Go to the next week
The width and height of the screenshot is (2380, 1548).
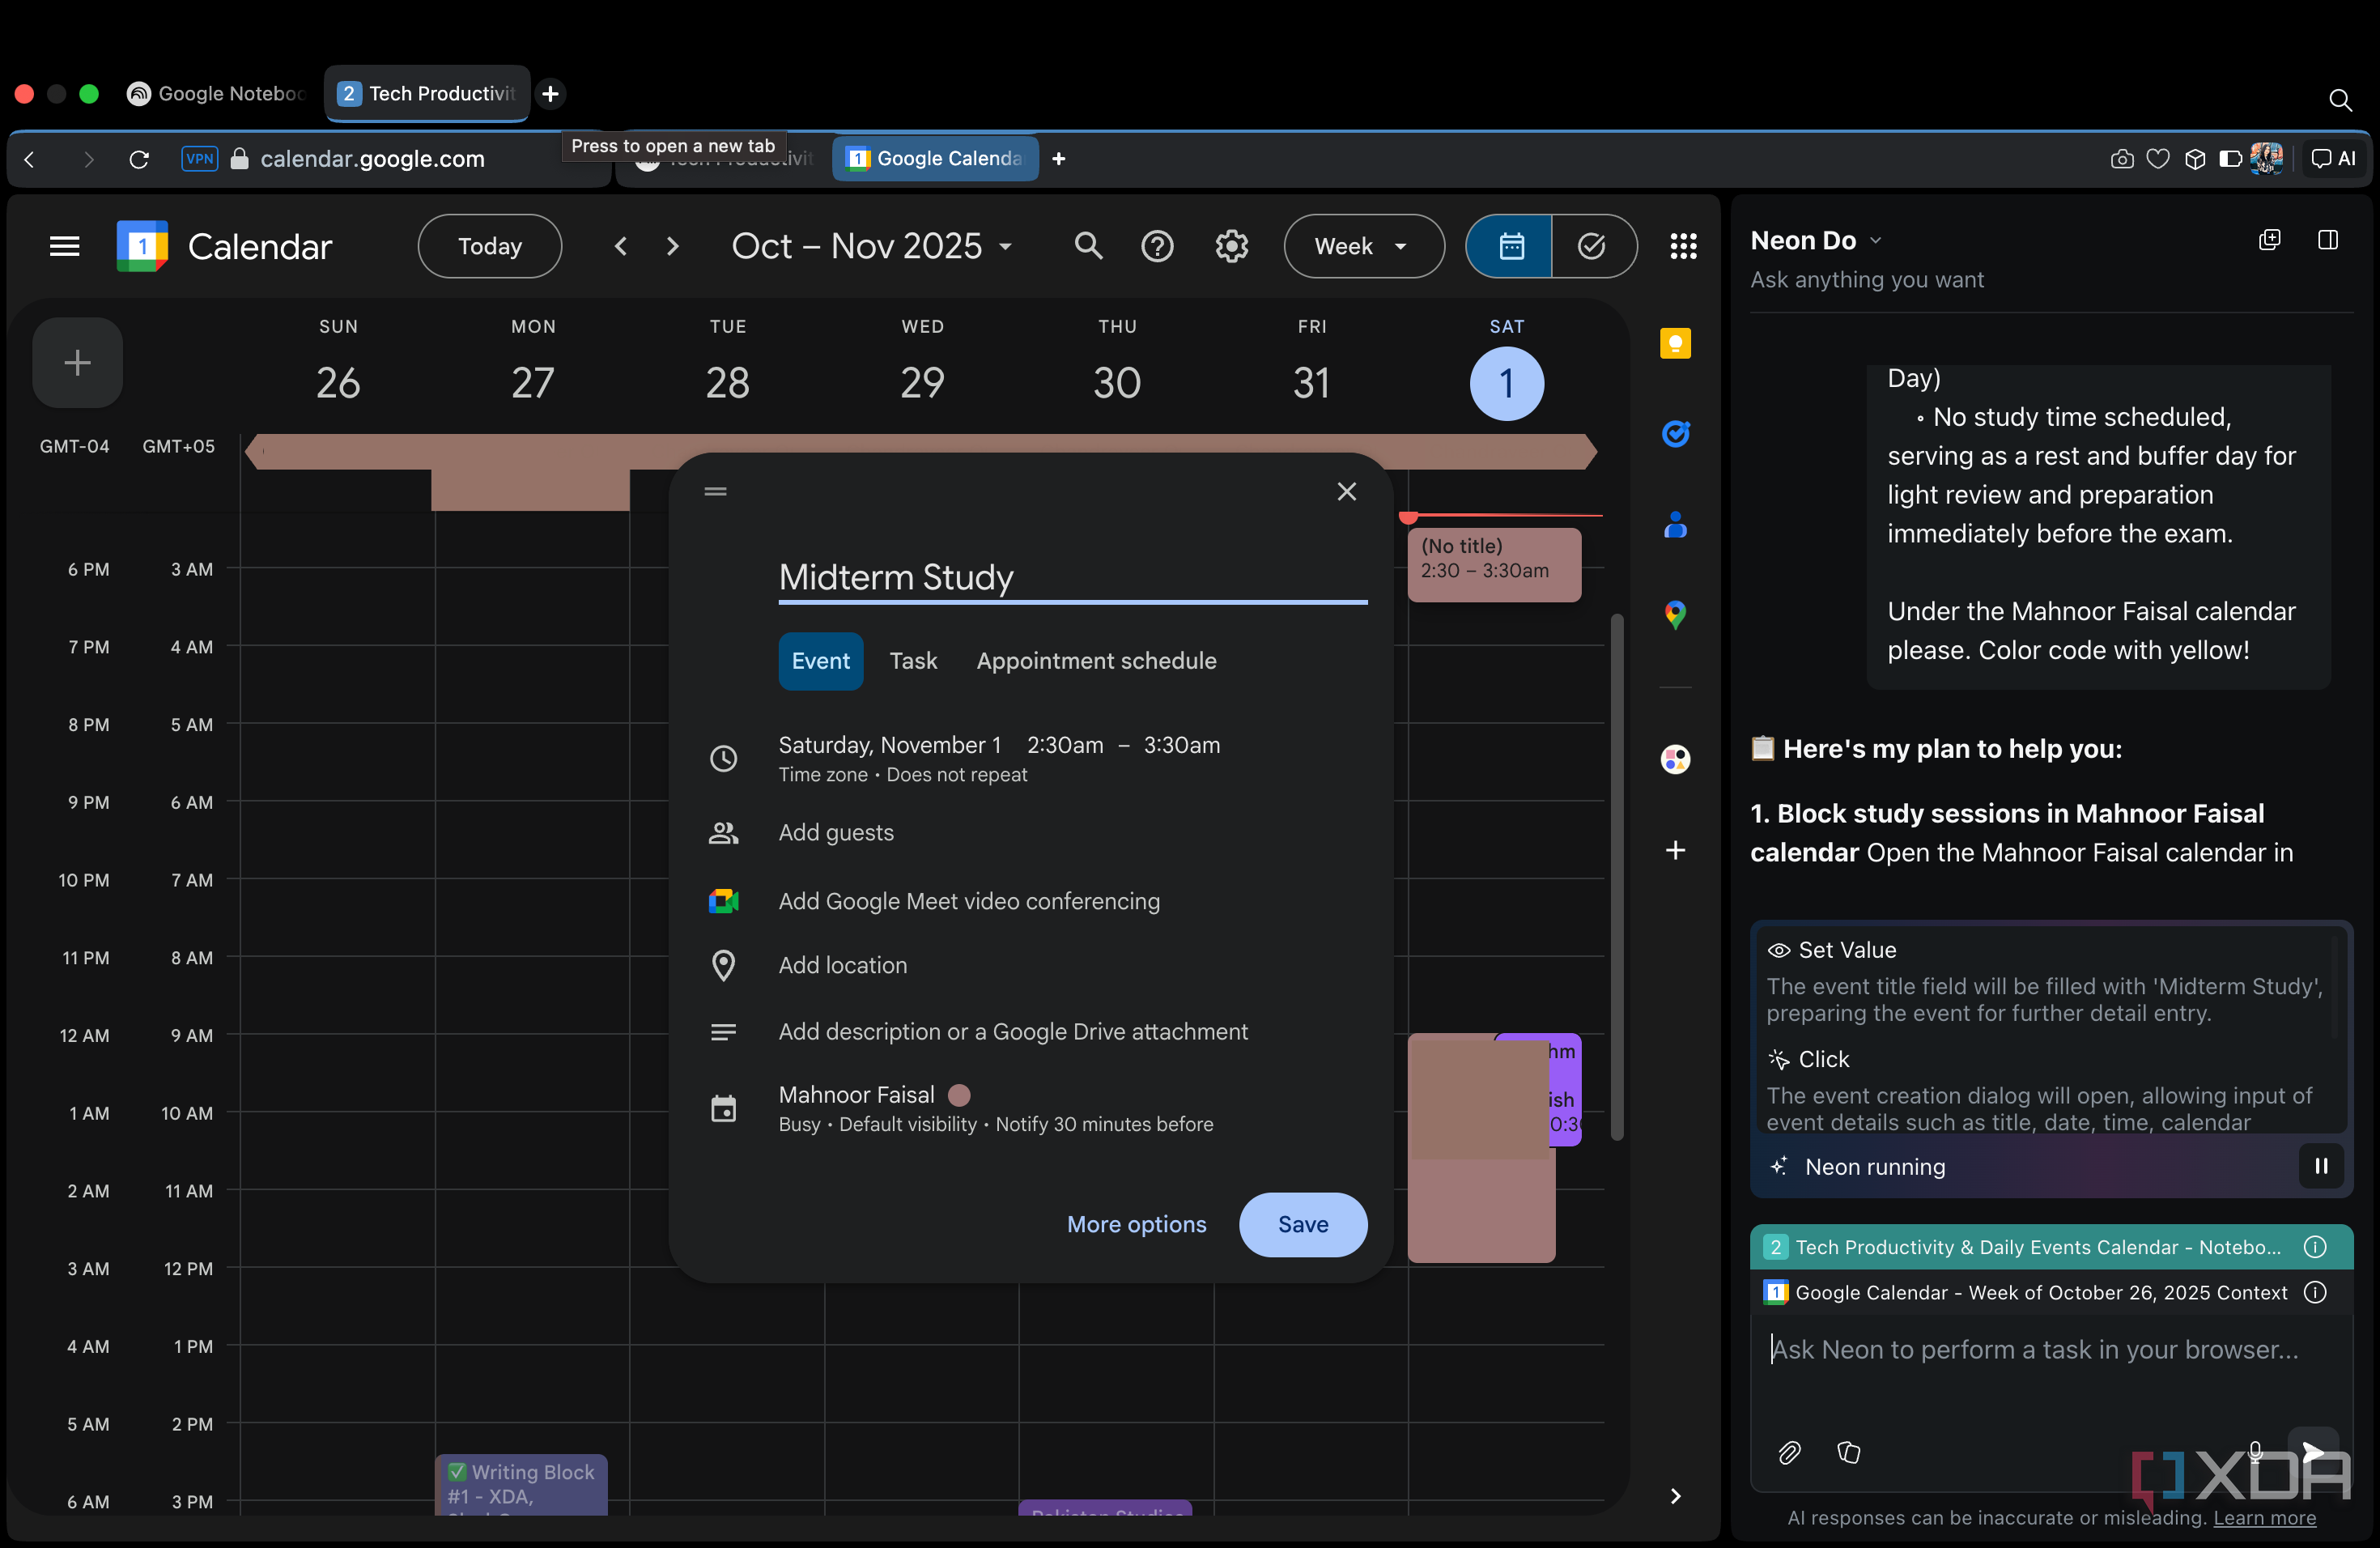673,246
